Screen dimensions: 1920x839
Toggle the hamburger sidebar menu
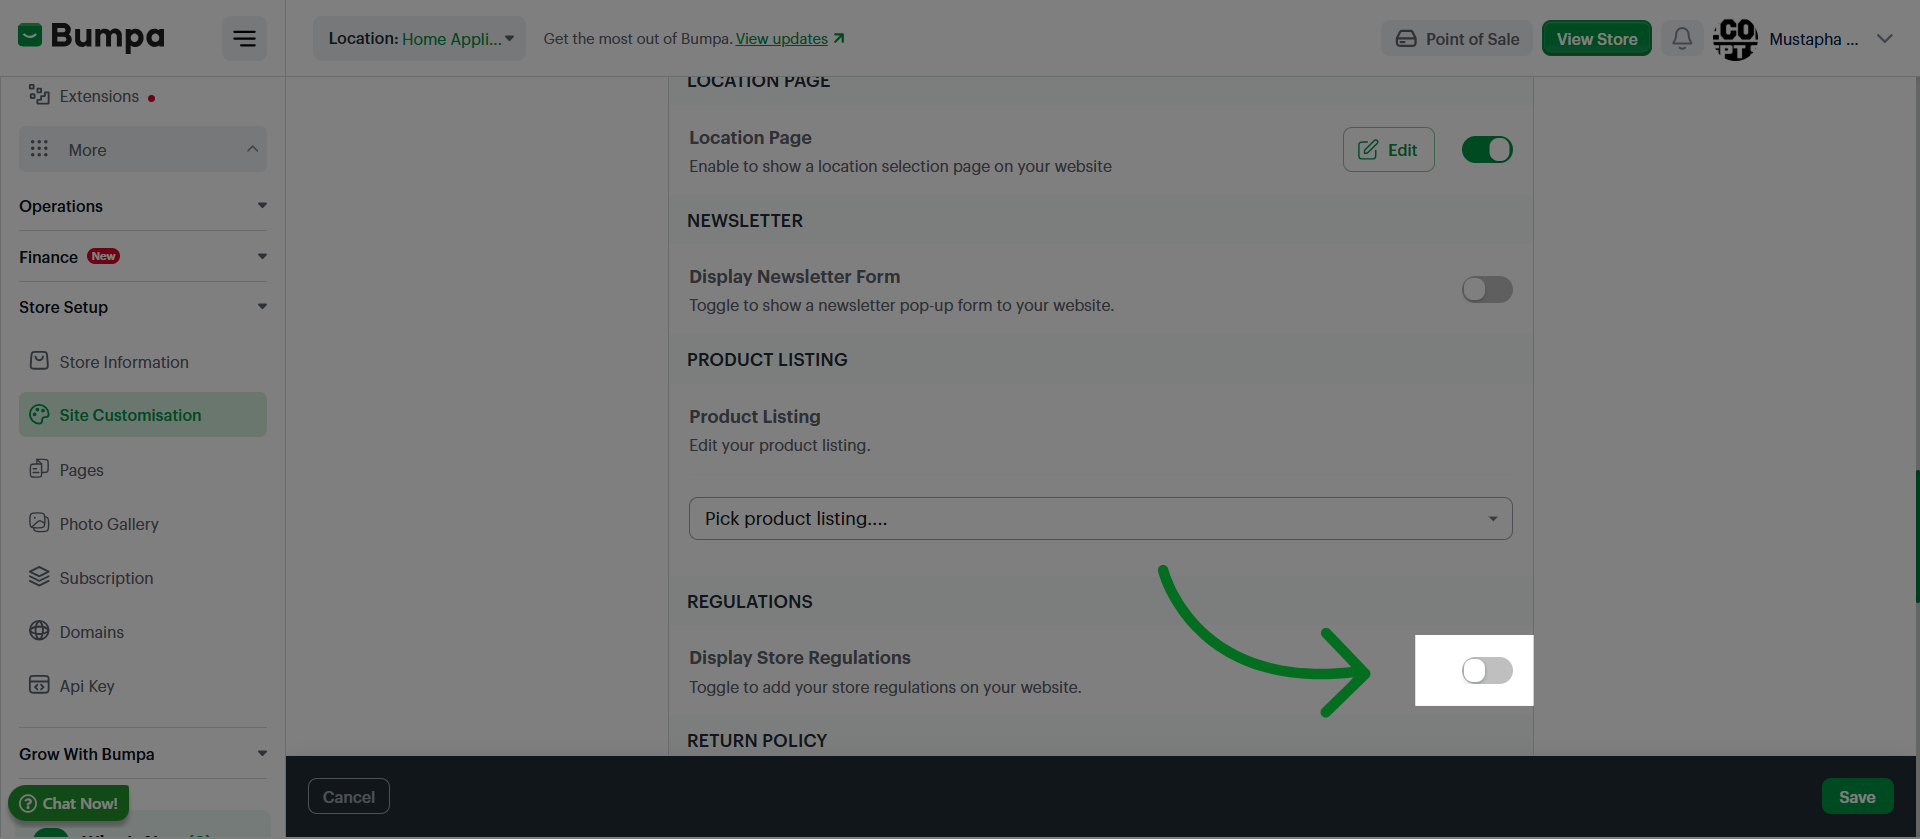(244, 39)
